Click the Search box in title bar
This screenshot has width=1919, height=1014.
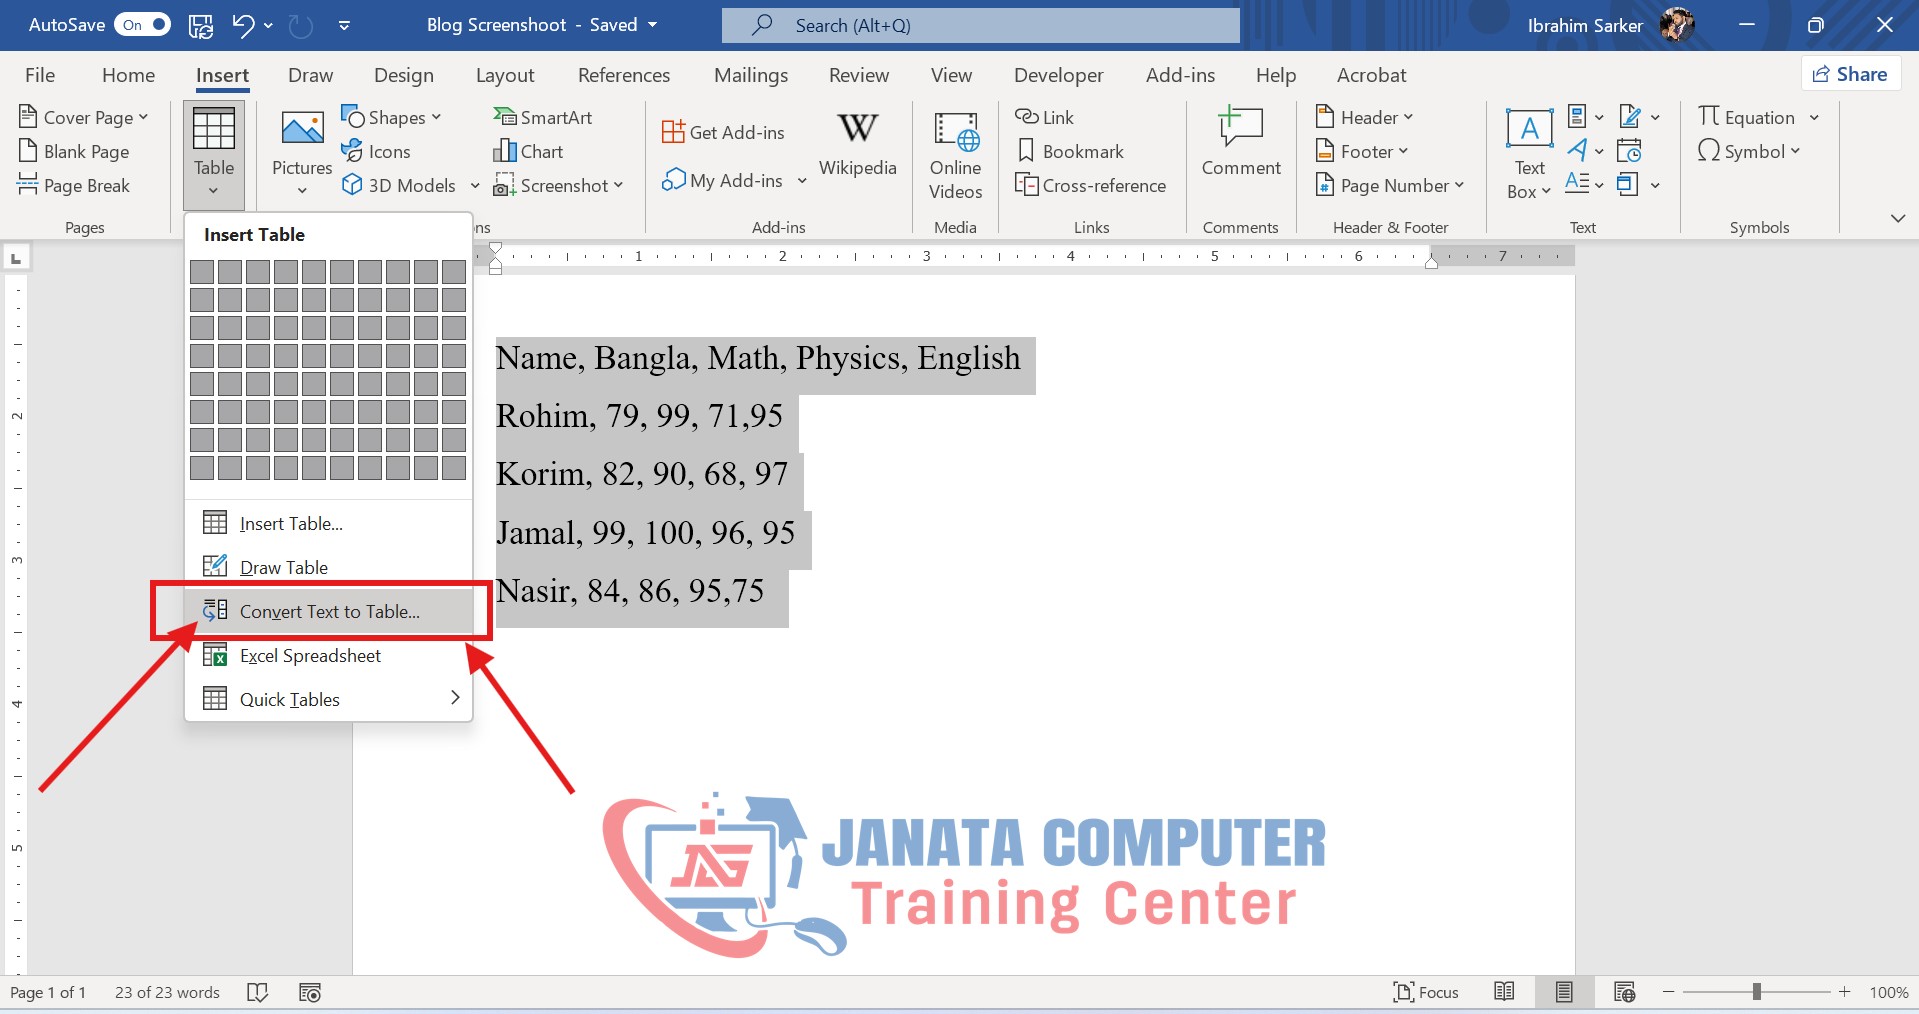[x=980, y=25]
